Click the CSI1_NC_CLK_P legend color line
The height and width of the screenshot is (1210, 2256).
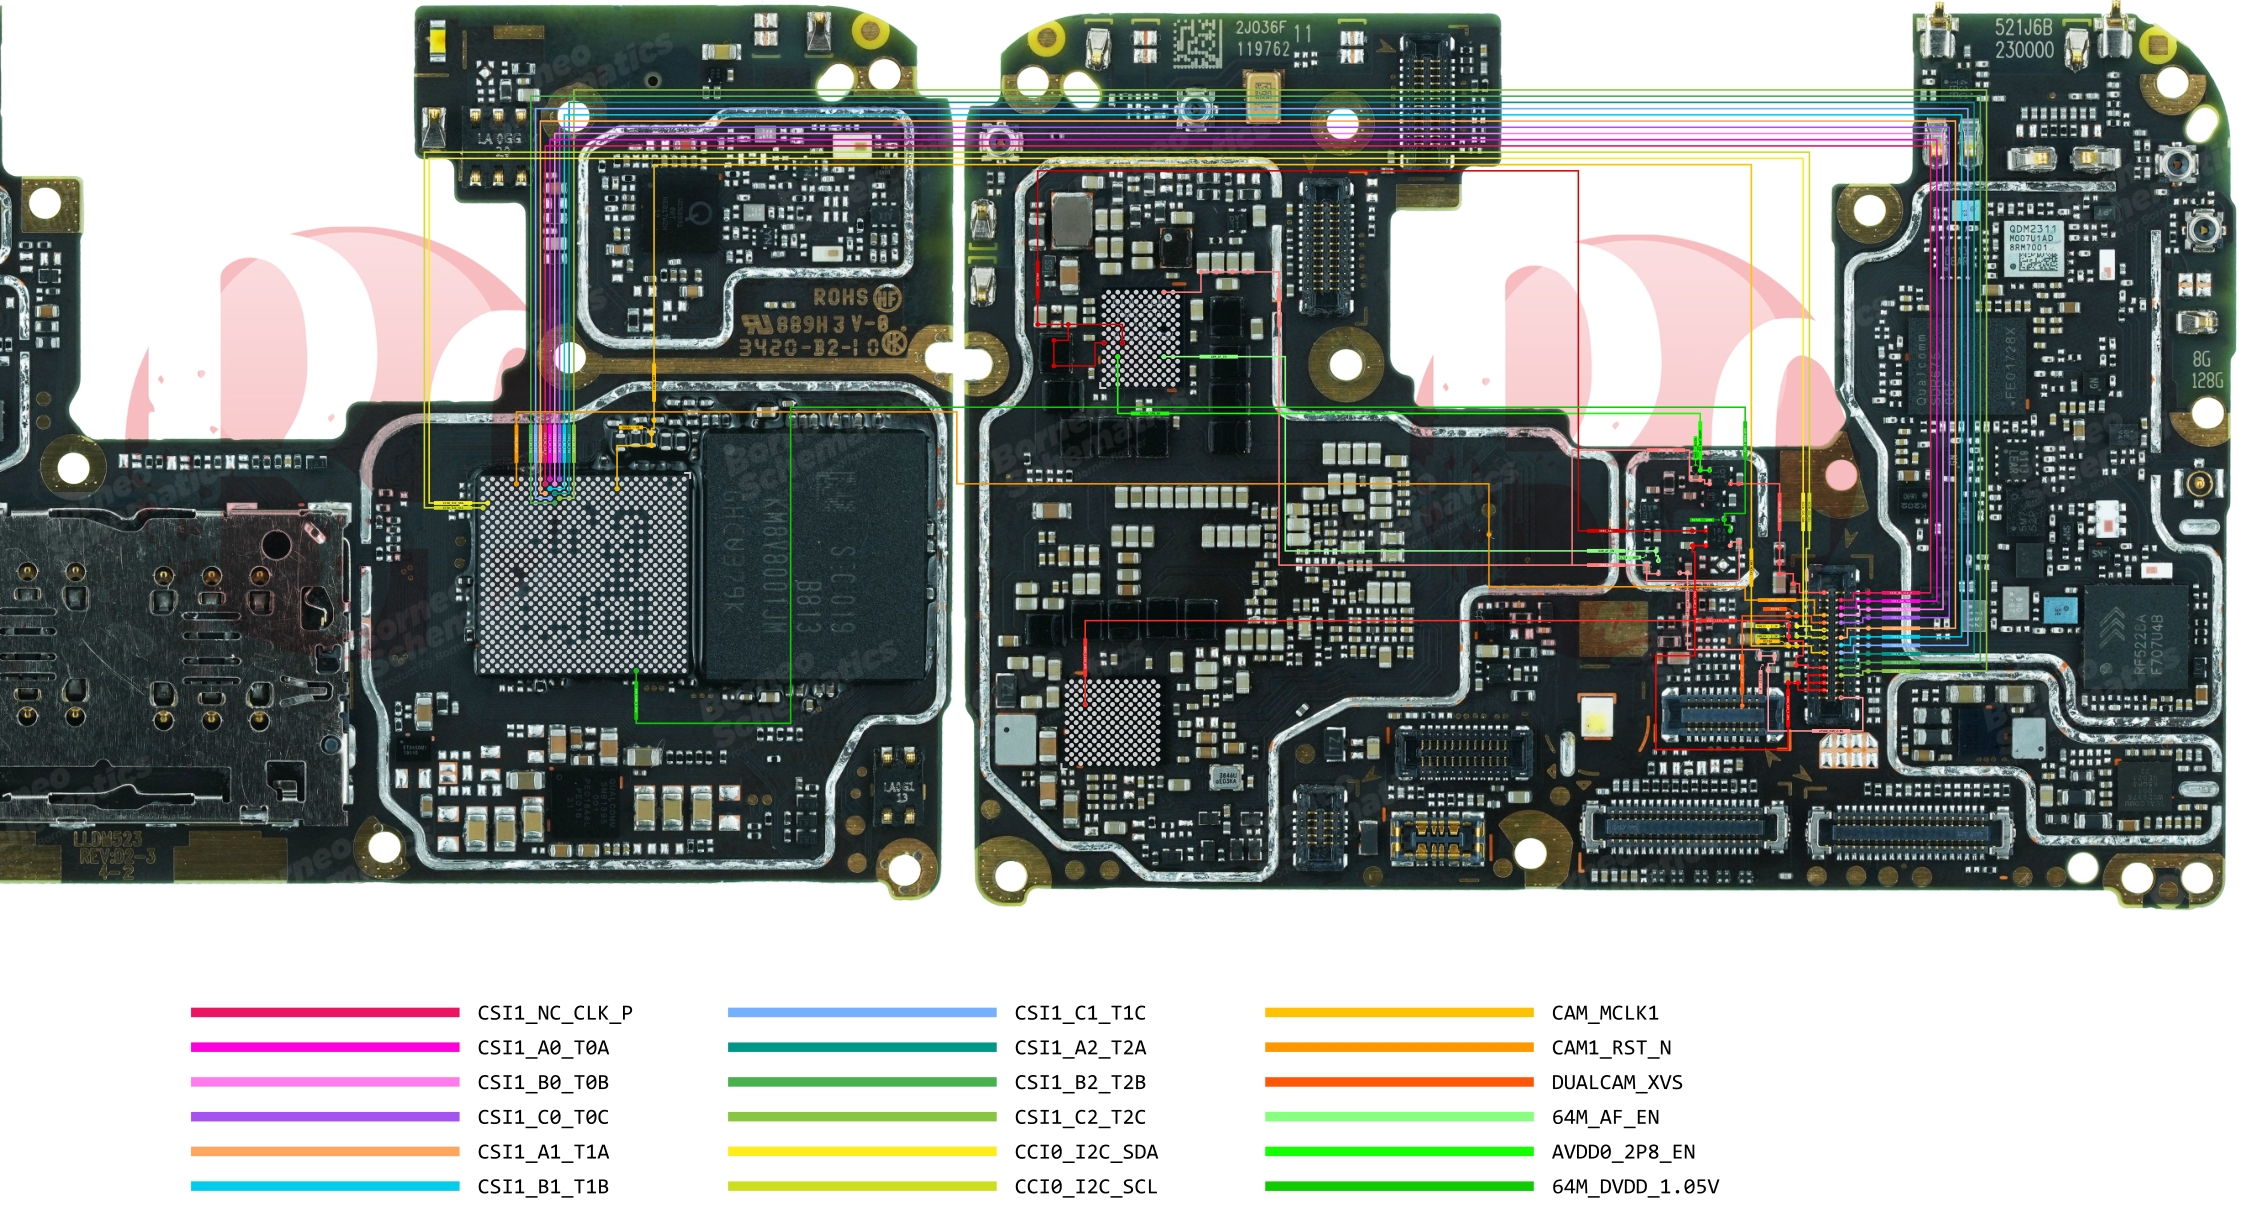point(325,1012)
